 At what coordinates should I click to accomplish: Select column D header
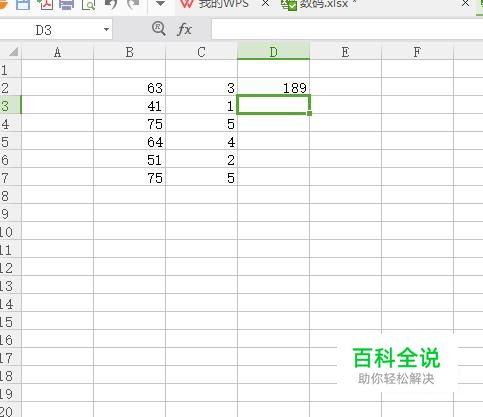pyautogui.click(x=273, y=52)
